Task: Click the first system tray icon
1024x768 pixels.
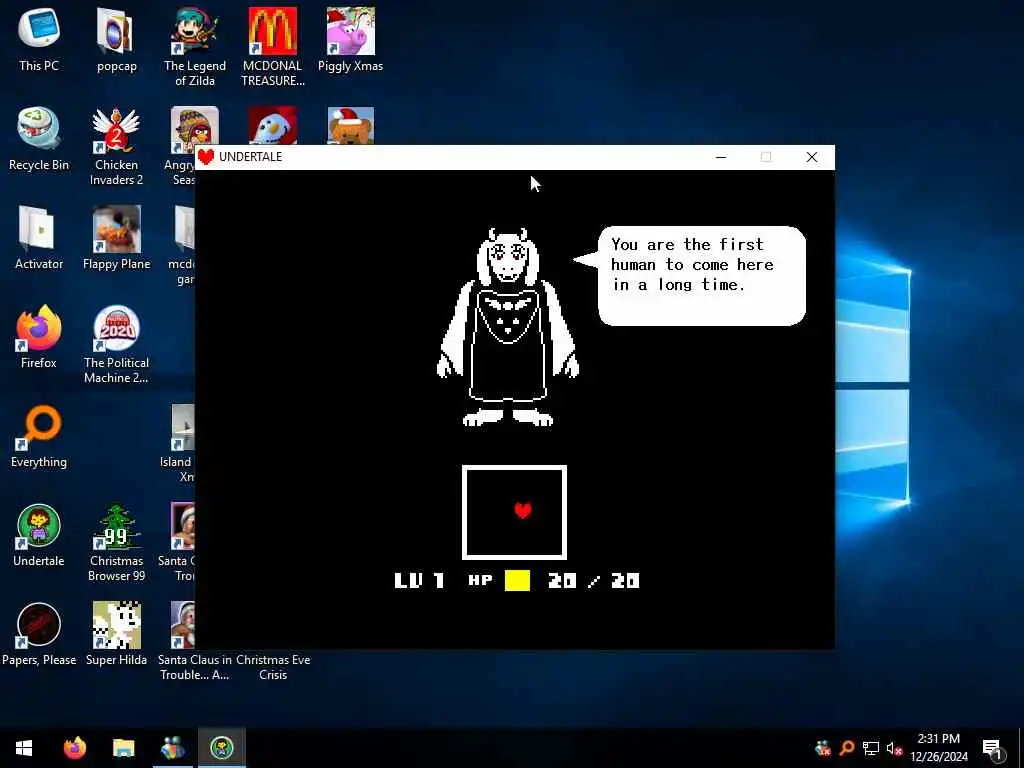Action: click(x=823, y=748)
